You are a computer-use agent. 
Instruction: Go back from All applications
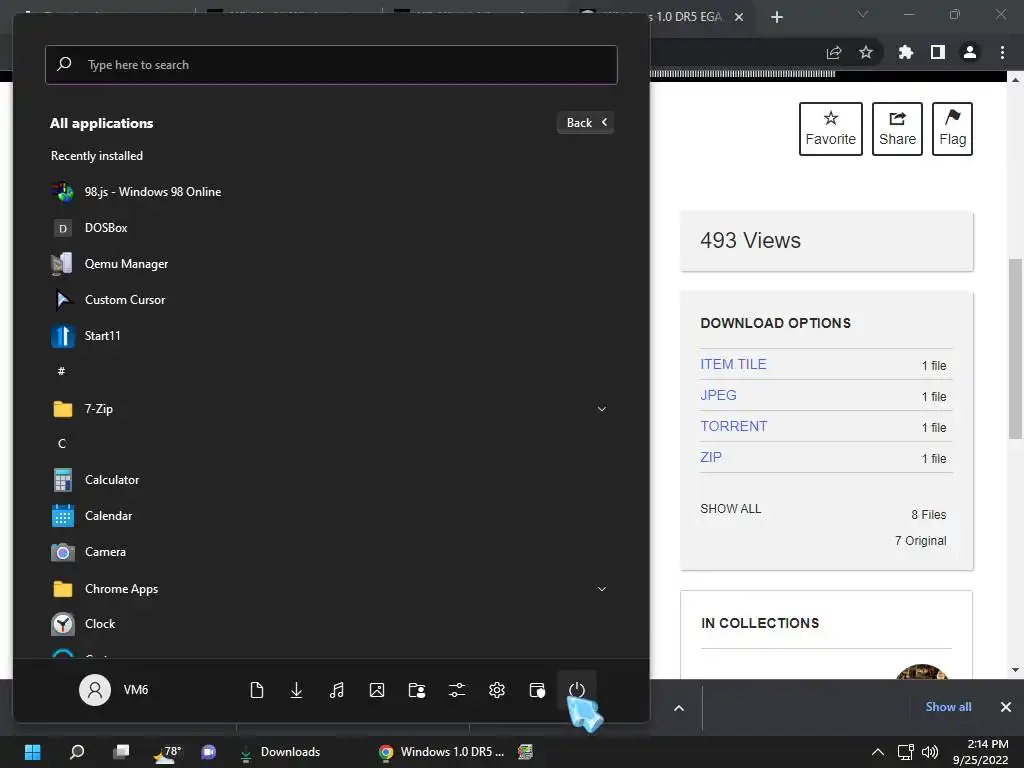(586, 123)
